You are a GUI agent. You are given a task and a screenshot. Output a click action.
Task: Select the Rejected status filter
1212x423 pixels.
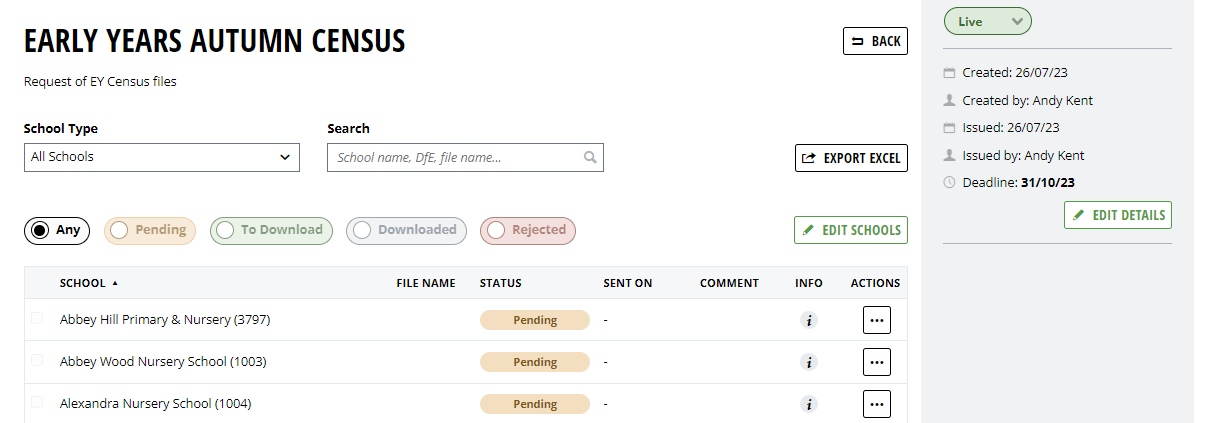coord(528,230)
